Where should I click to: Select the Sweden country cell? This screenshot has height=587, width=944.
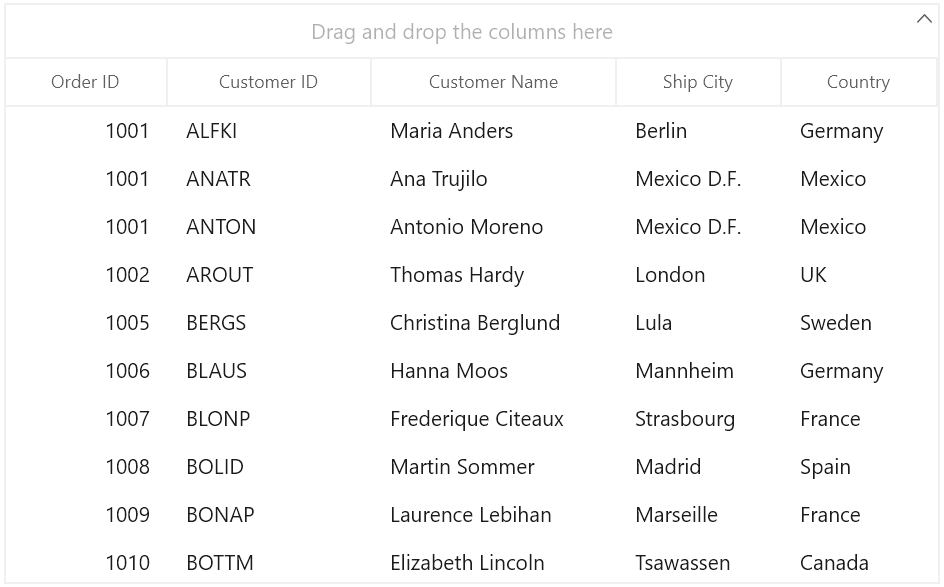point(859,323)
